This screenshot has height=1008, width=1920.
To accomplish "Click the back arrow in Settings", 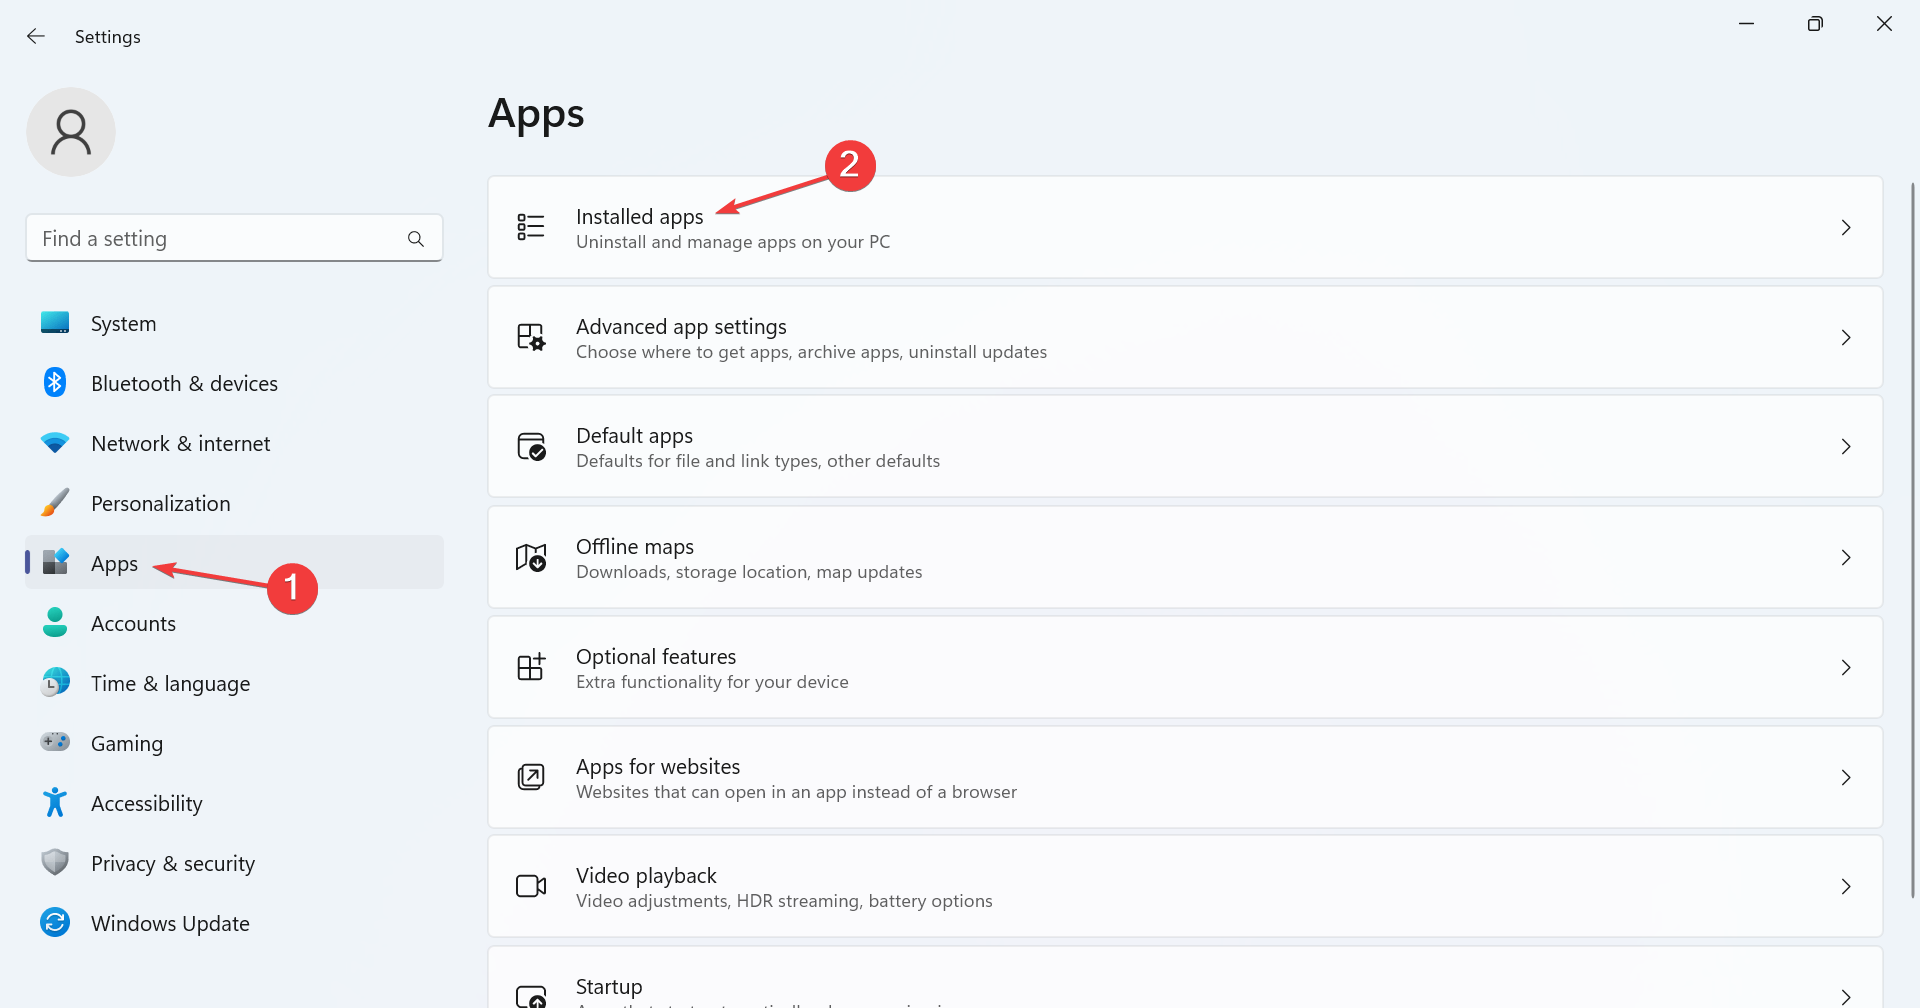I will coord(36,37).
